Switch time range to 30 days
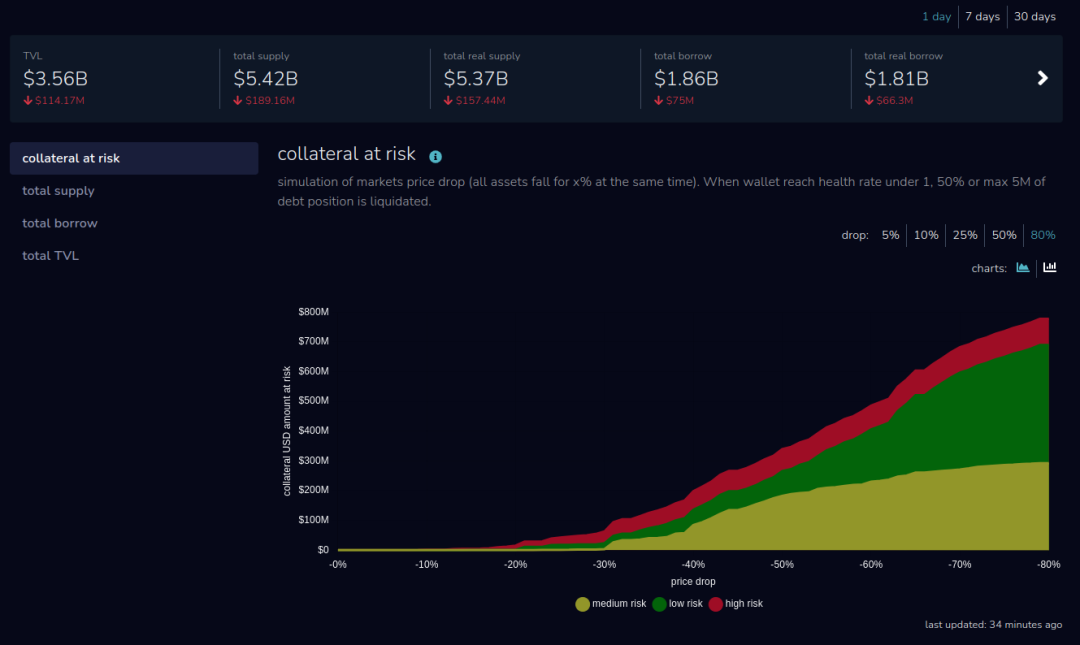 (1034, 17)
